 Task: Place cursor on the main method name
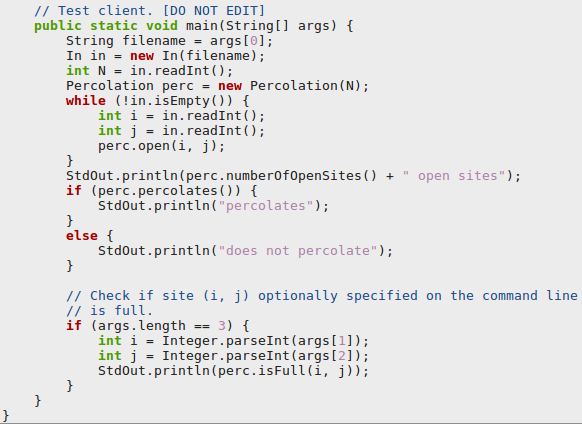(x=202, y=26)
